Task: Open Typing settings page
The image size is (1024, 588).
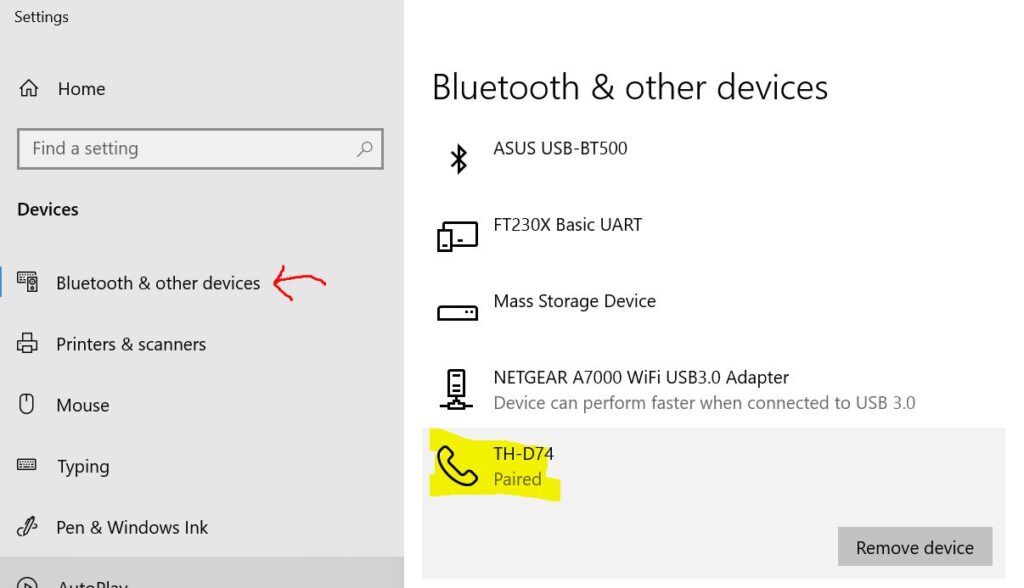Action: (x=83, y=466)
